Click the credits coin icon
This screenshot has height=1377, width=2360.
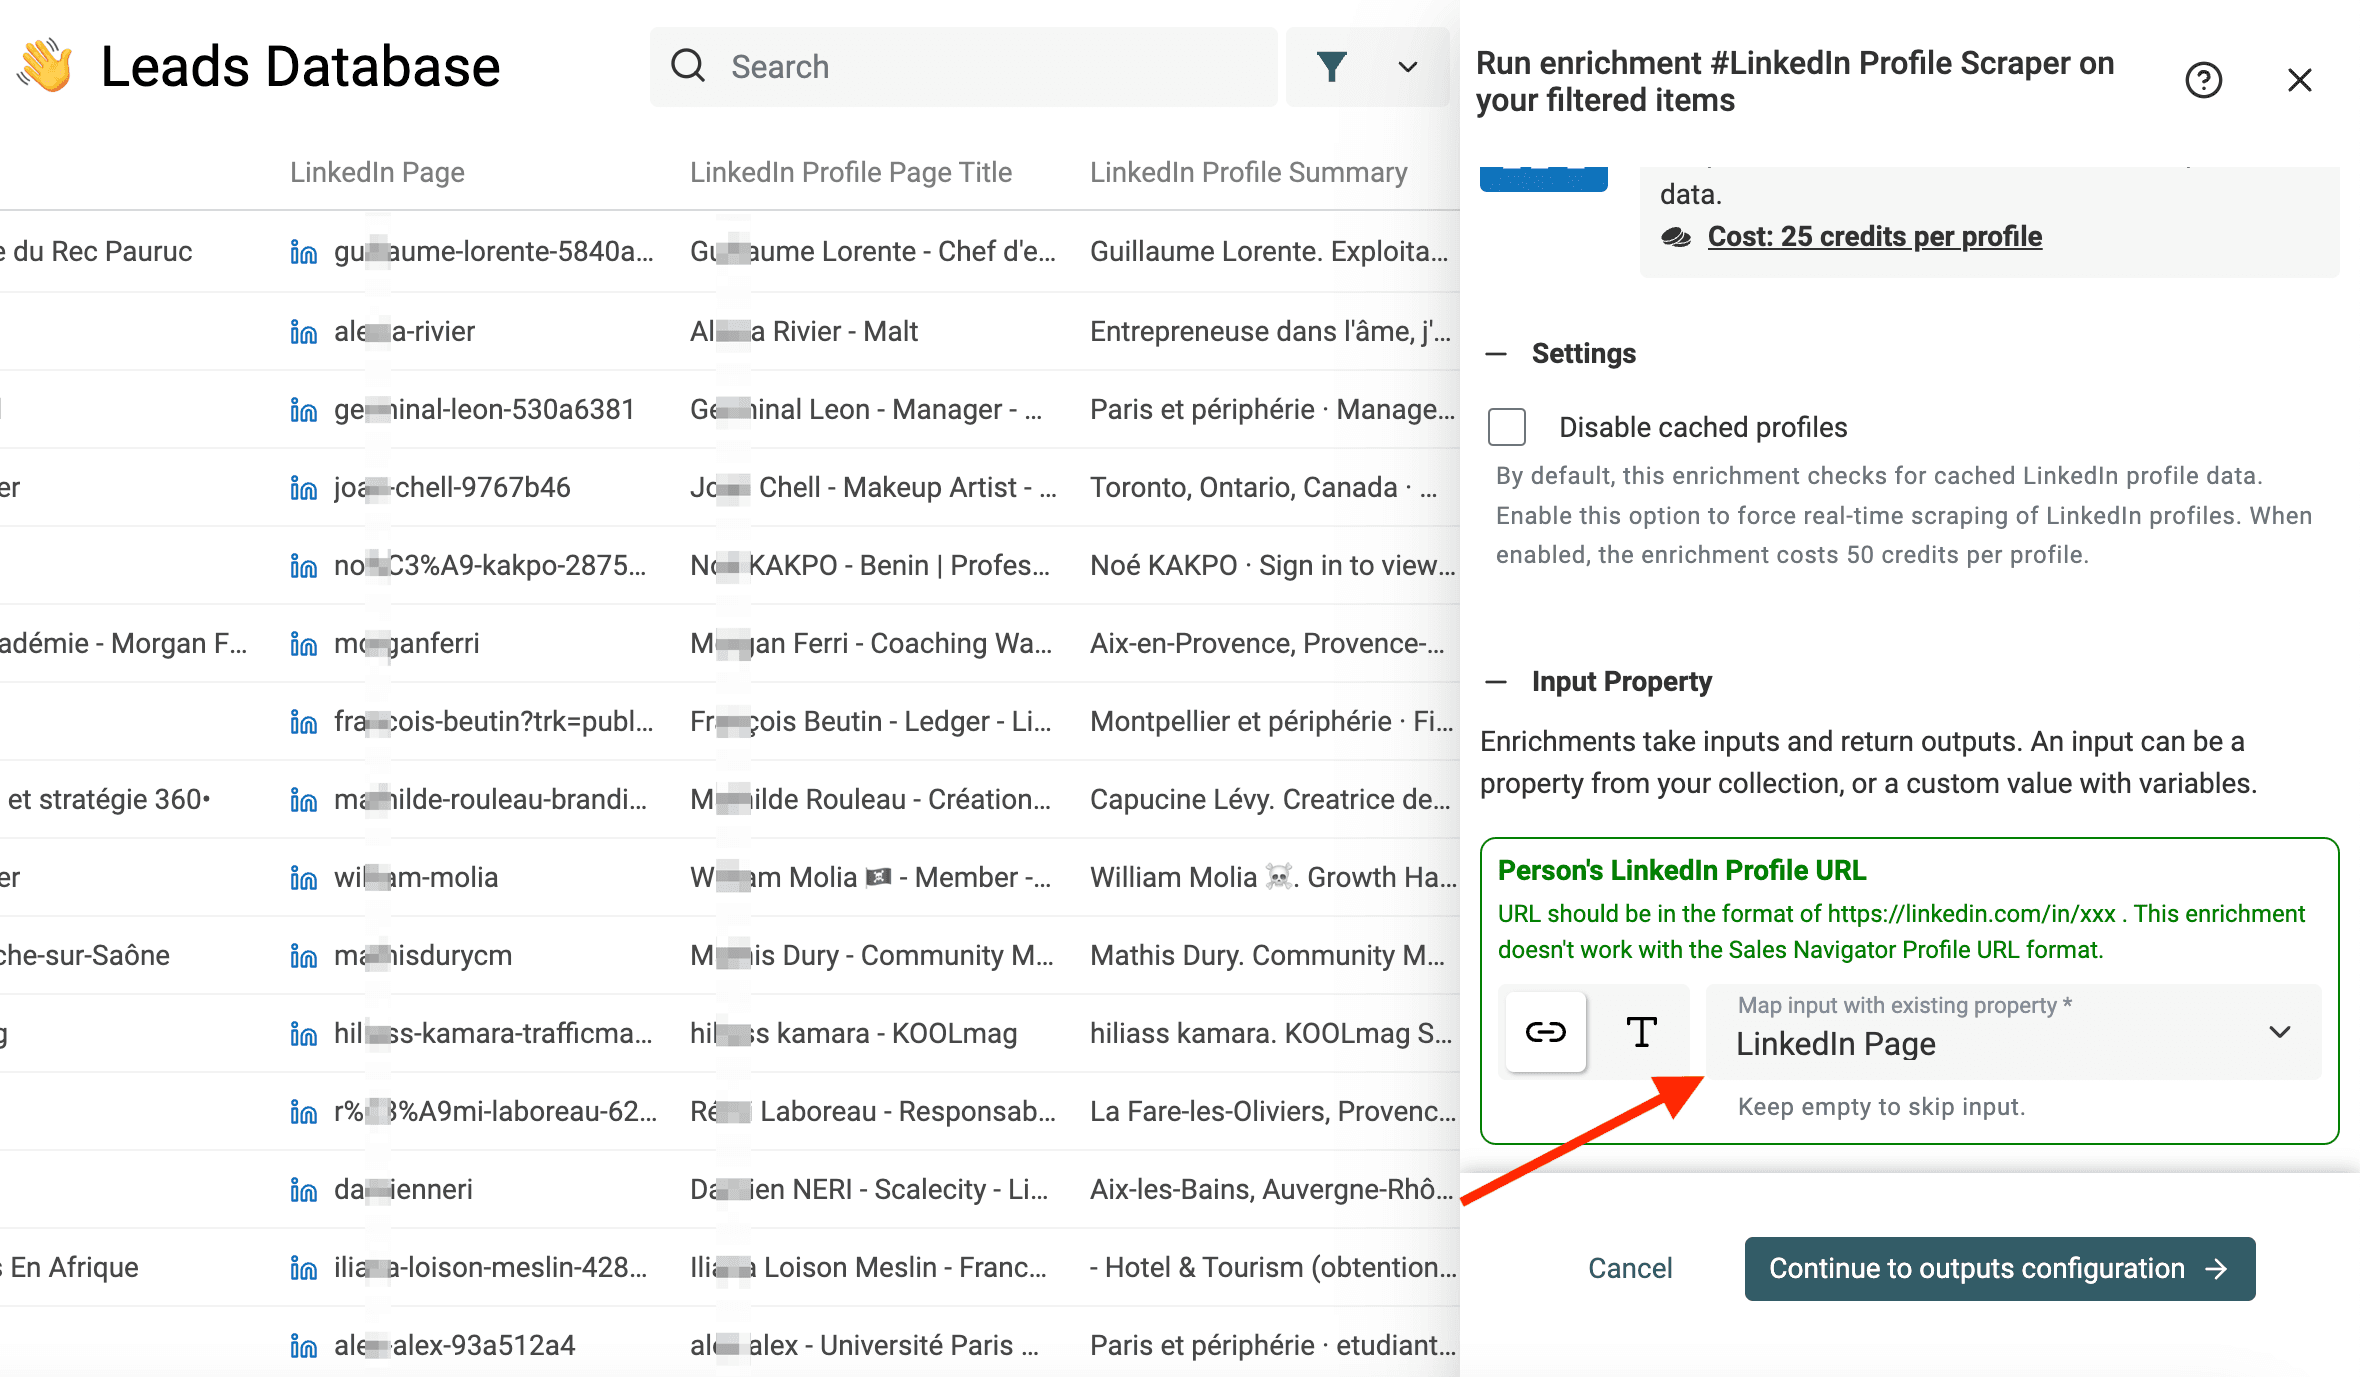point(1676,237)
